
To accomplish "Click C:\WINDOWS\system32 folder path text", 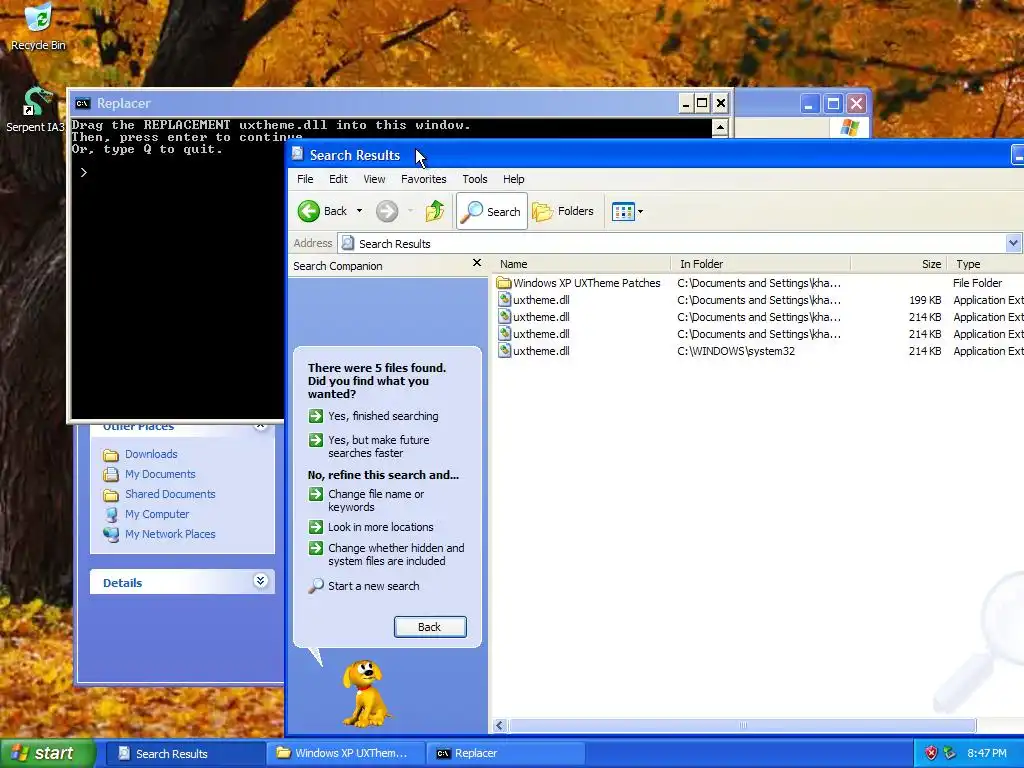I will point(736,351).
